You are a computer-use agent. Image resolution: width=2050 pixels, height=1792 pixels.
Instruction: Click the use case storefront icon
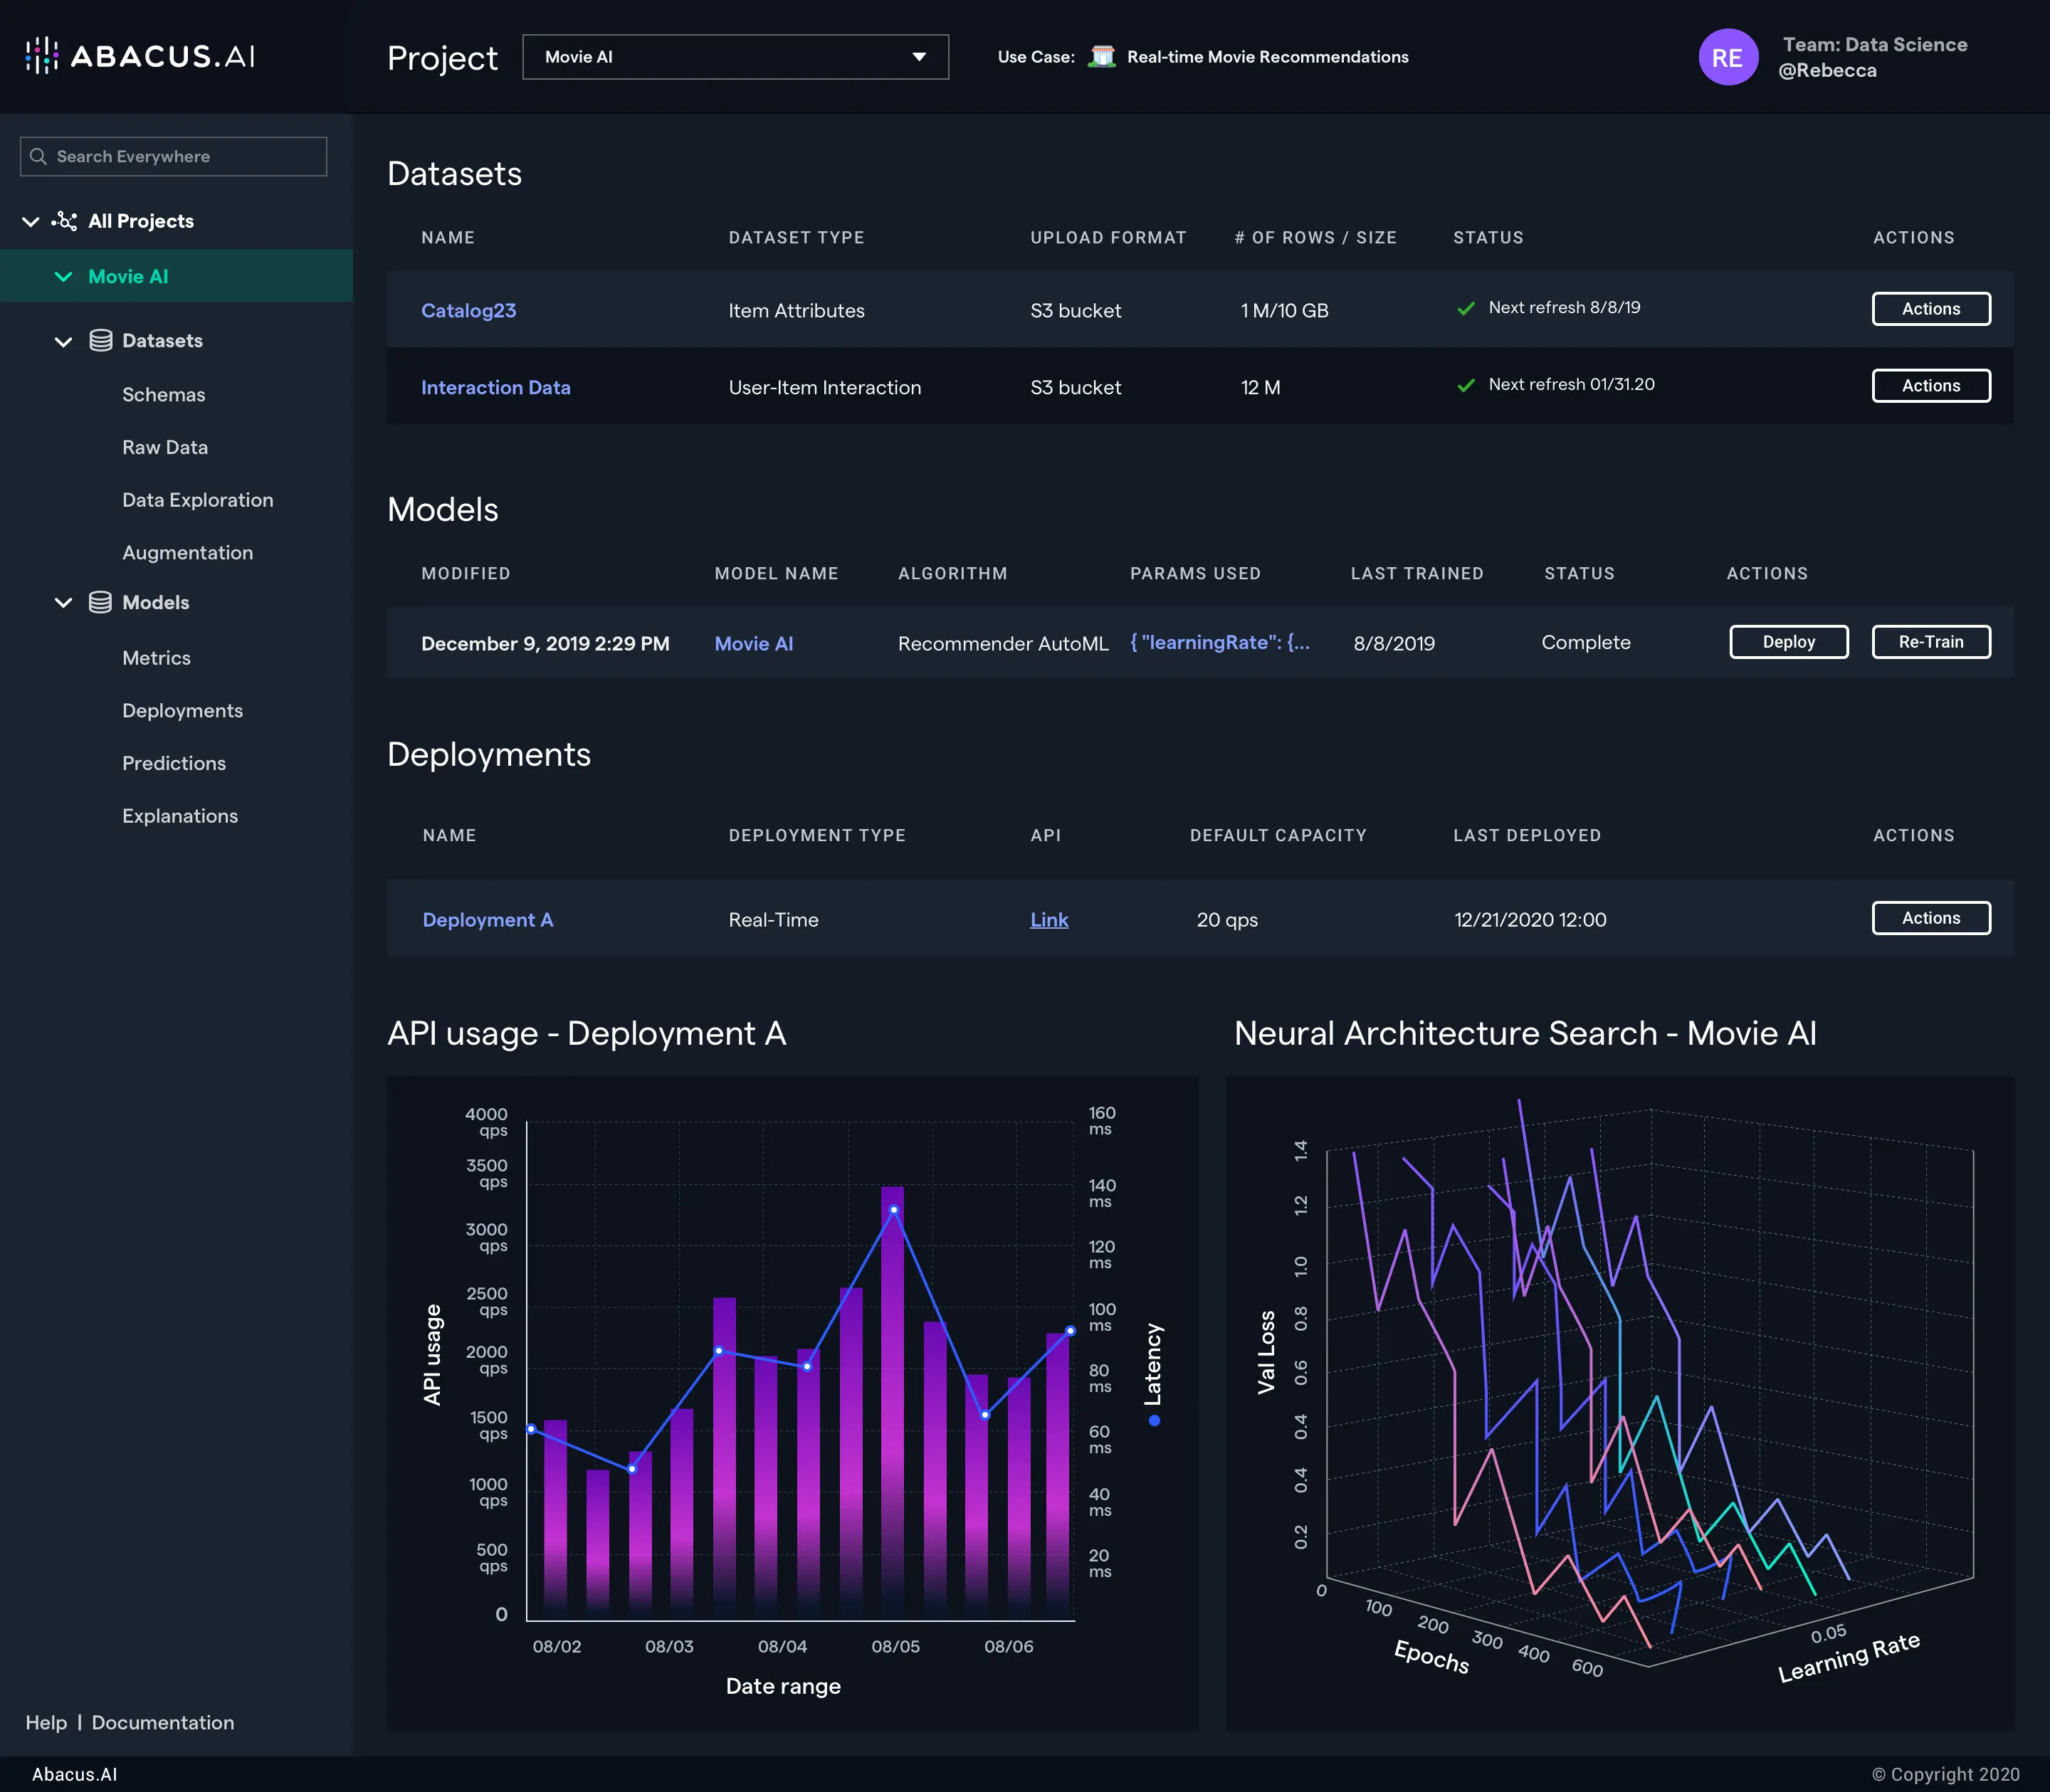(x=1101, y=57)
